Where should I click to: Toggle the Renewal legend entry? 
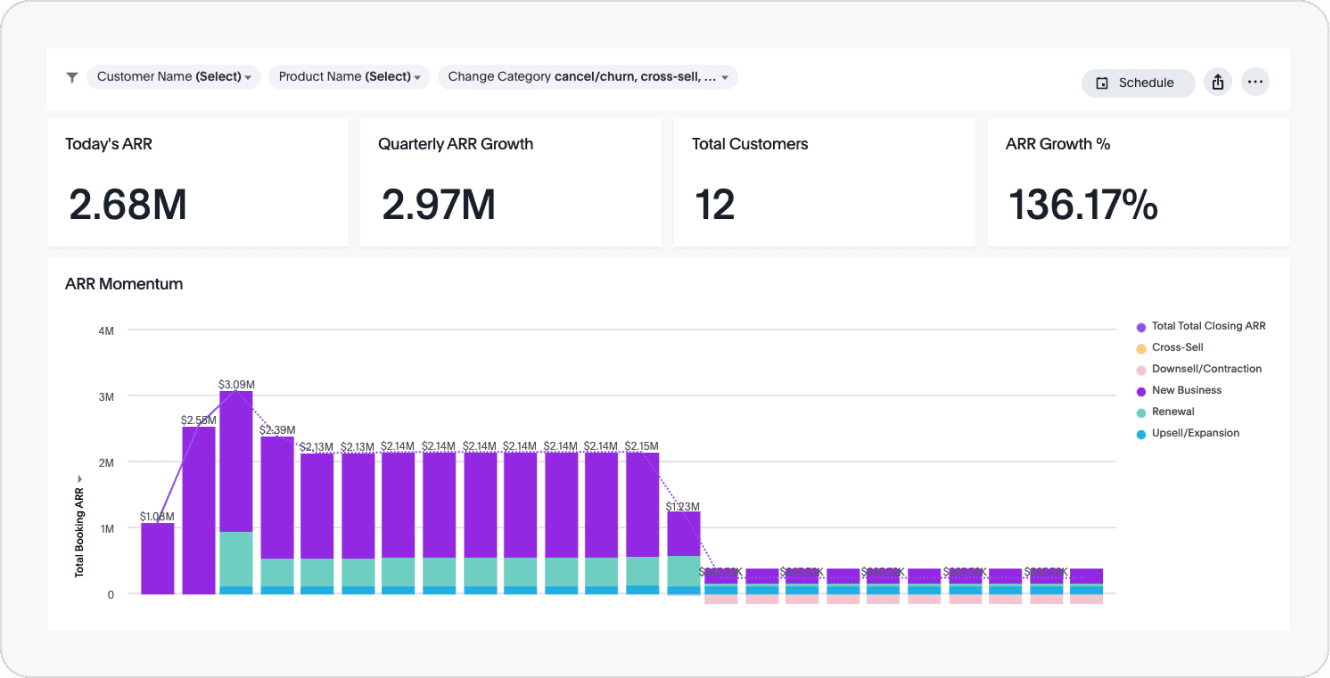[1173, 412]
